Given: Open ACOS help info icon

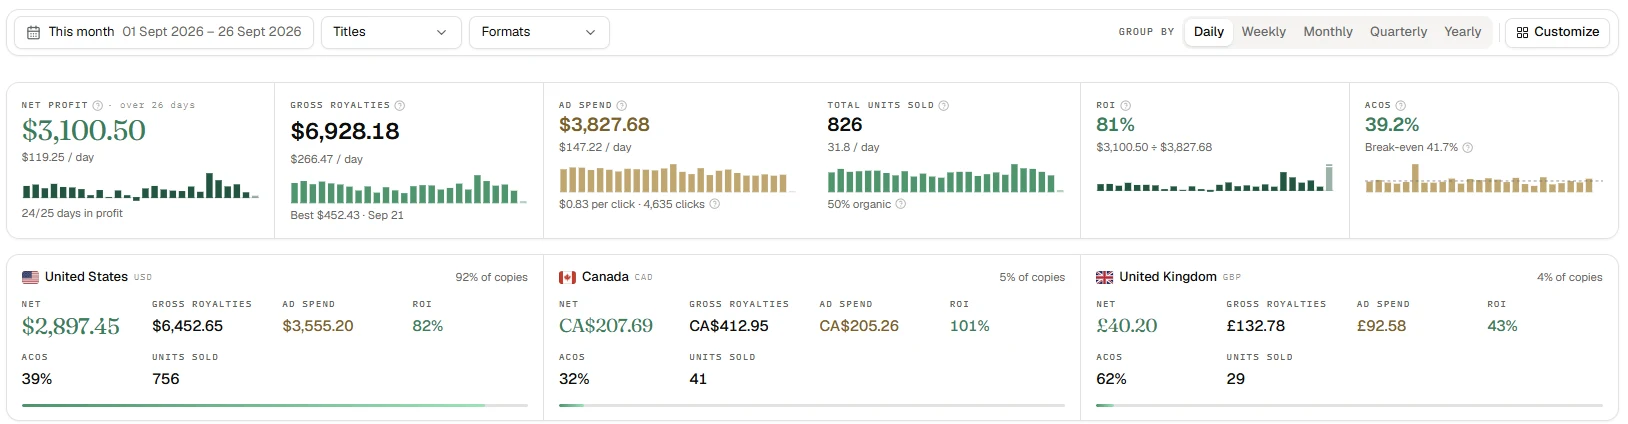Looking at the screenshot, I should [1401, 105].
